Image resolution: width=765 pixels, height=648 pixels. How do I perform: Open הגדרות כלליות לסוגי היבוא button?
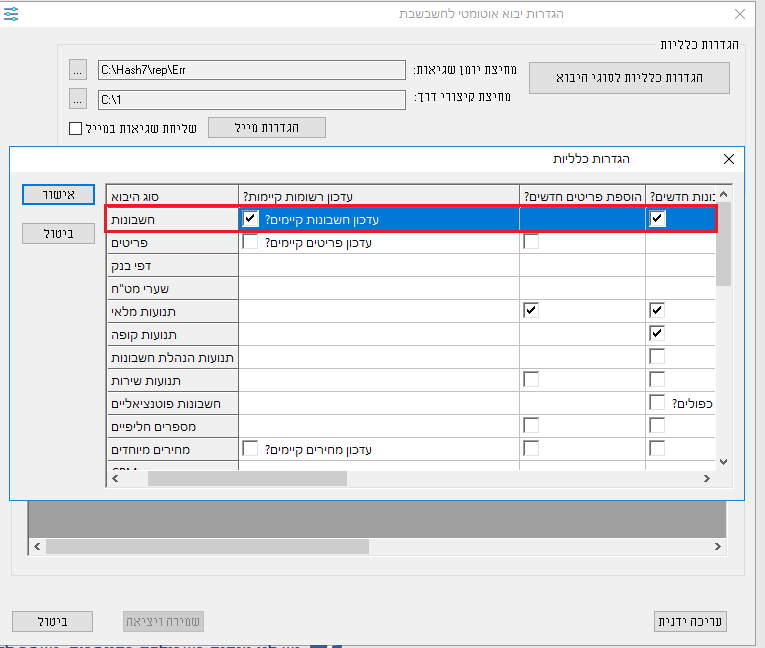(x=629, y=78)
